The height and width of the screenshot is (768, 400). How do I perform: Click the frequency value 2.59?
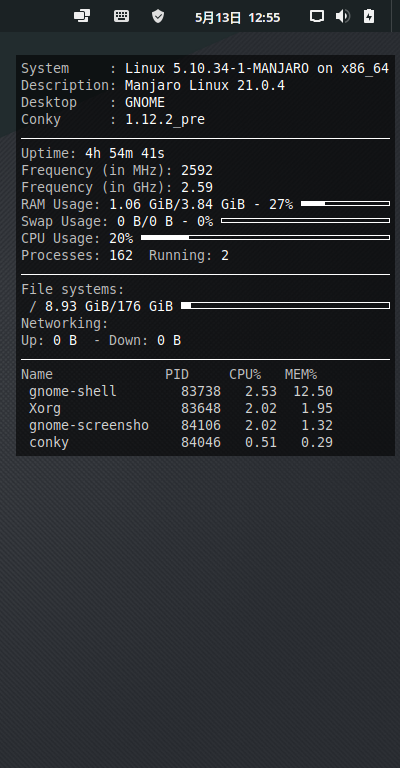pos(197,188)
